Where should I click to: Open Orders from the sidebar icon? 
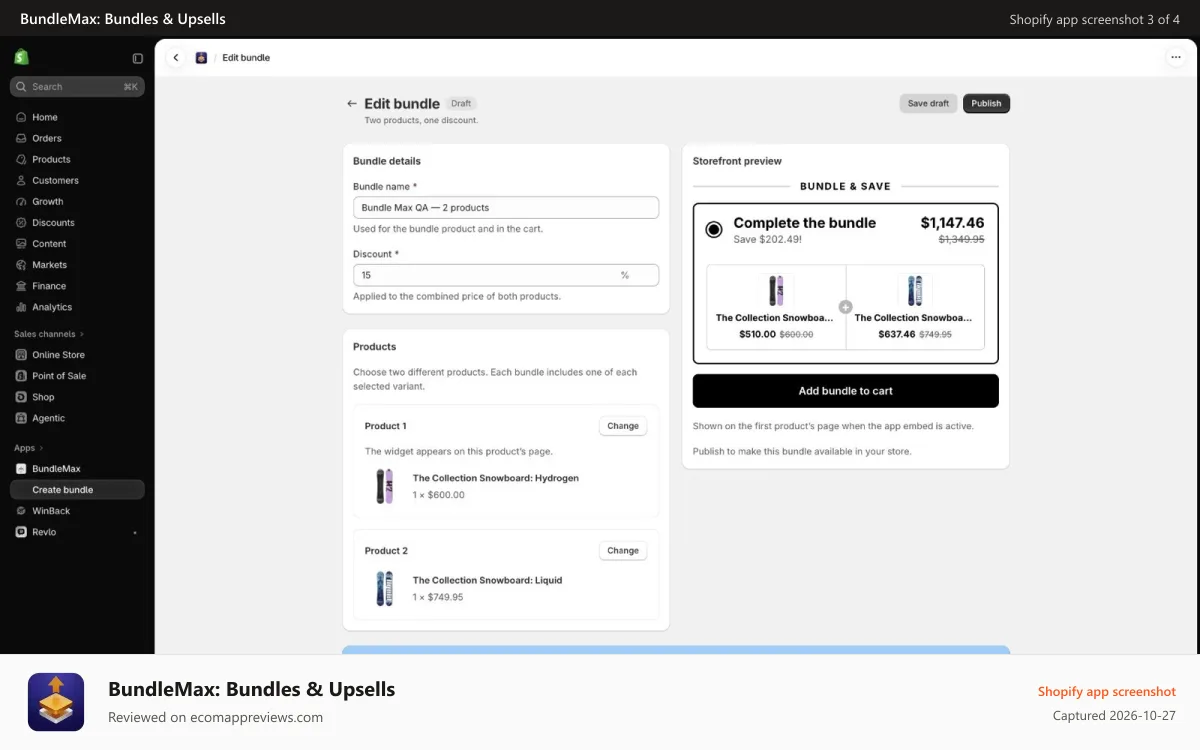21,138
